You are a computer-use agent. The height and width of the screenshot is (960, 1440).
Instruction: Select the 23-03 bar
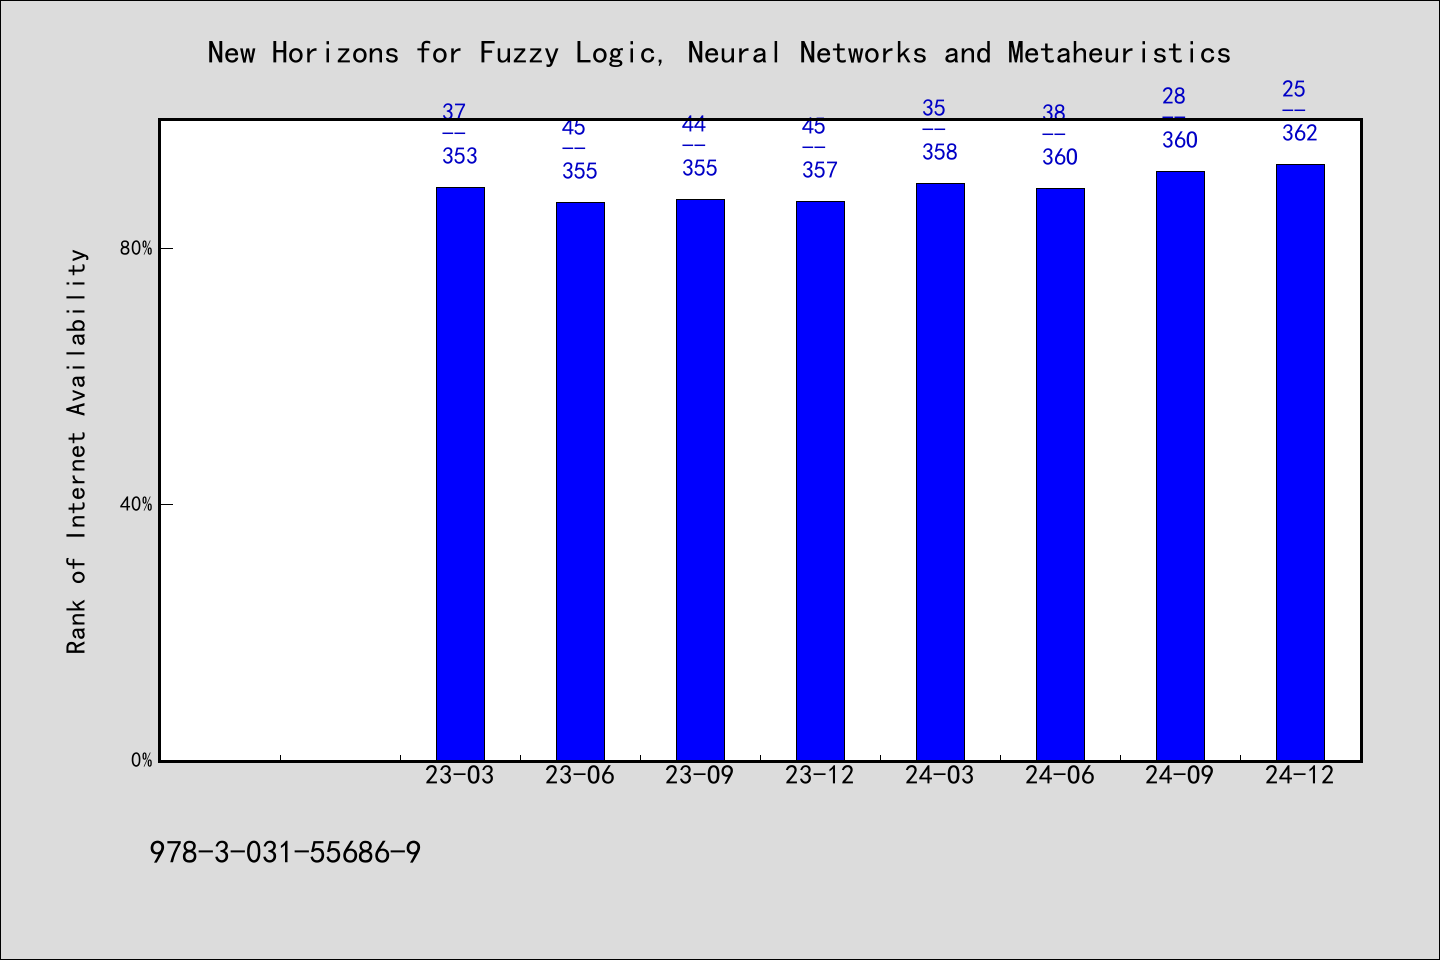pyautogui.click(x=460, y=473)
